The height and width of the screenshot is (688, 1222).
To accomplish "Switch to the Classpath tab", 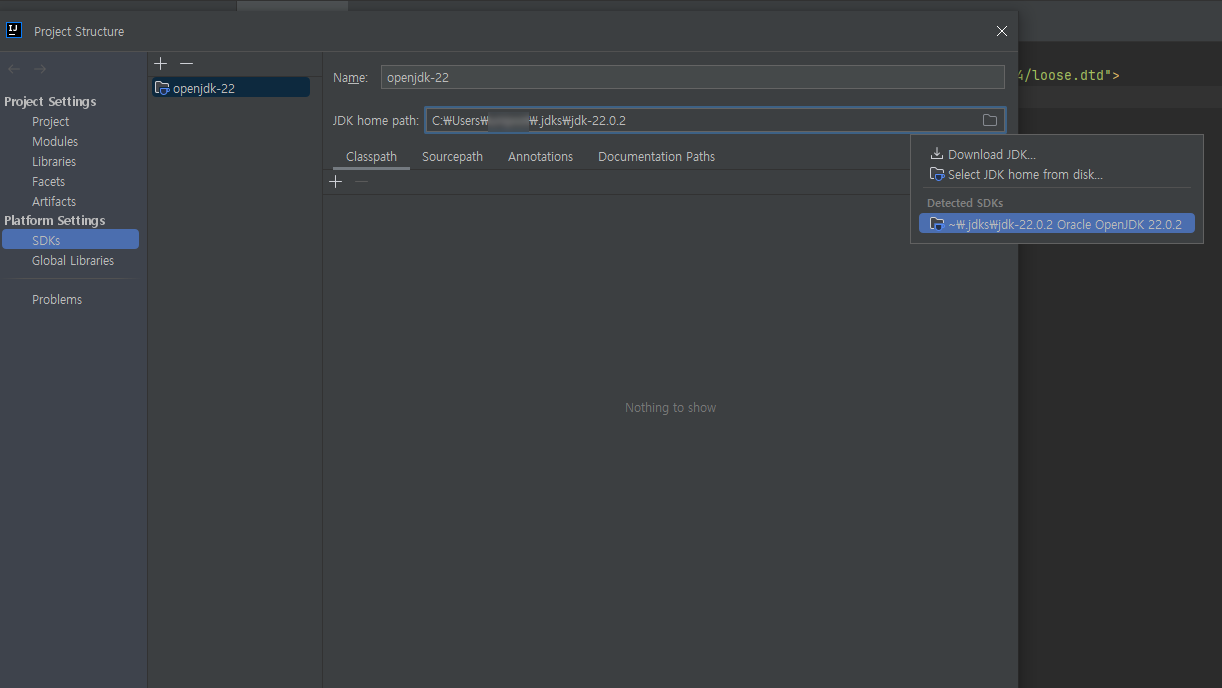I will pos(371,156).
